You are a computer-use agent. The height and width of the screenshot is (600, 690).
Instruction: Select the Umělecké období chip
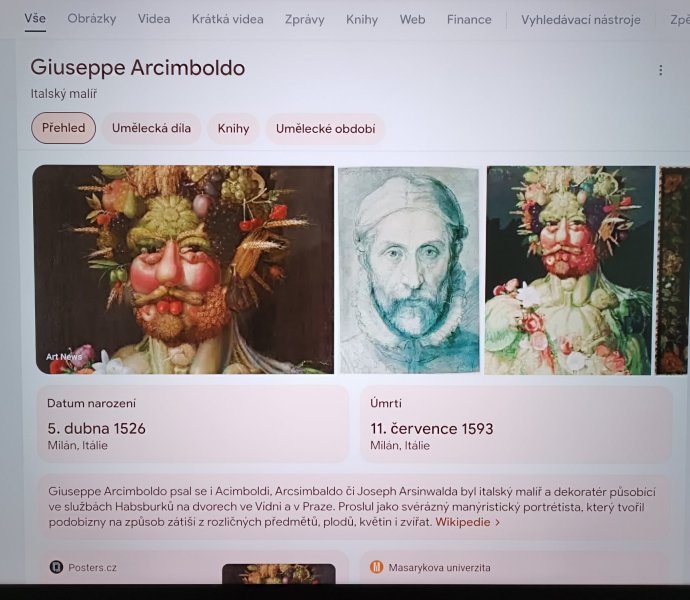coord(326,129)
